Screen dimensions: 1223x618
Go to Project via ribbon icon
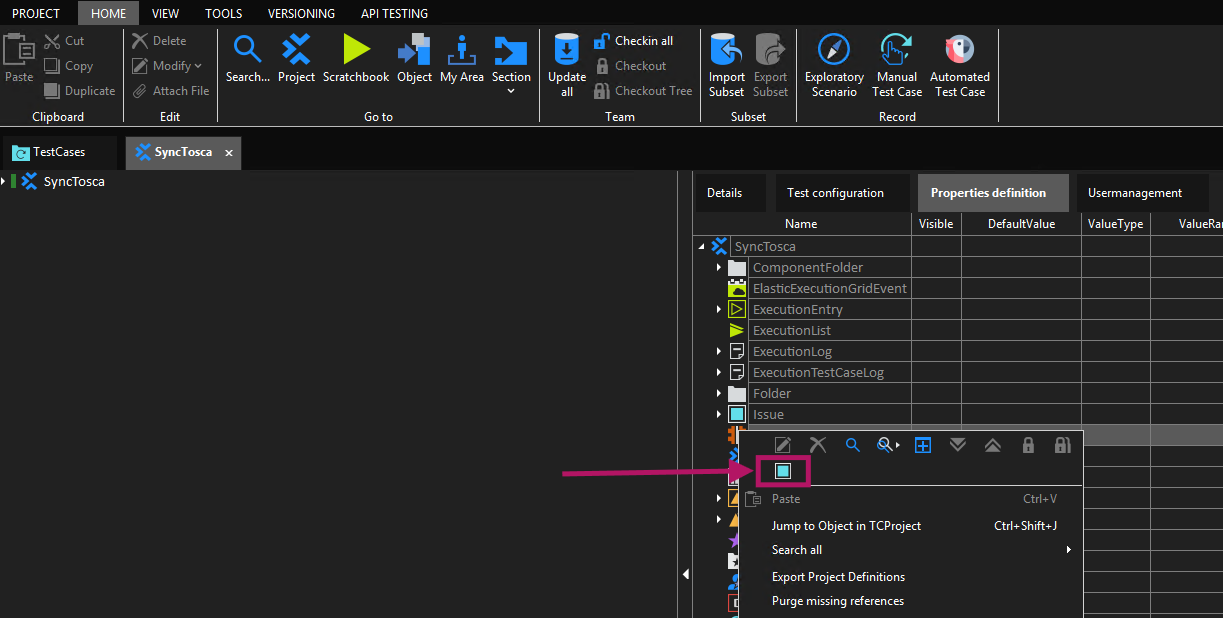click(x=296, y=50)
